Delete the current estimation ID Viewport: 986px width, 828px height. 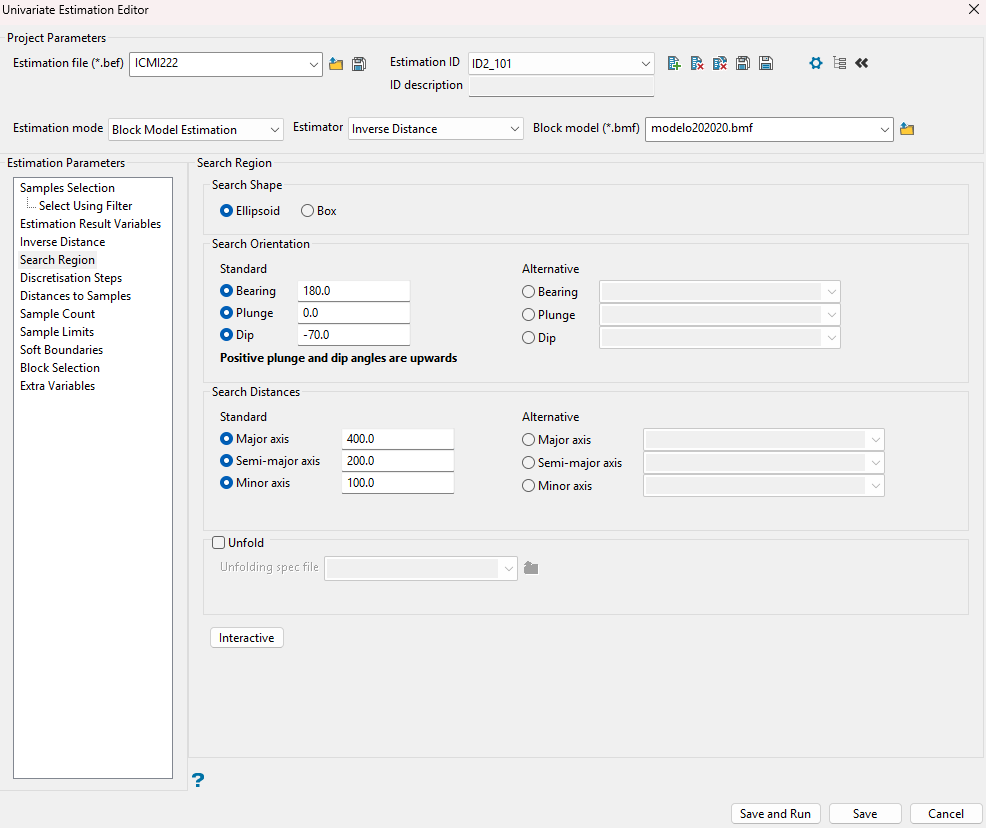pos(697,63)
